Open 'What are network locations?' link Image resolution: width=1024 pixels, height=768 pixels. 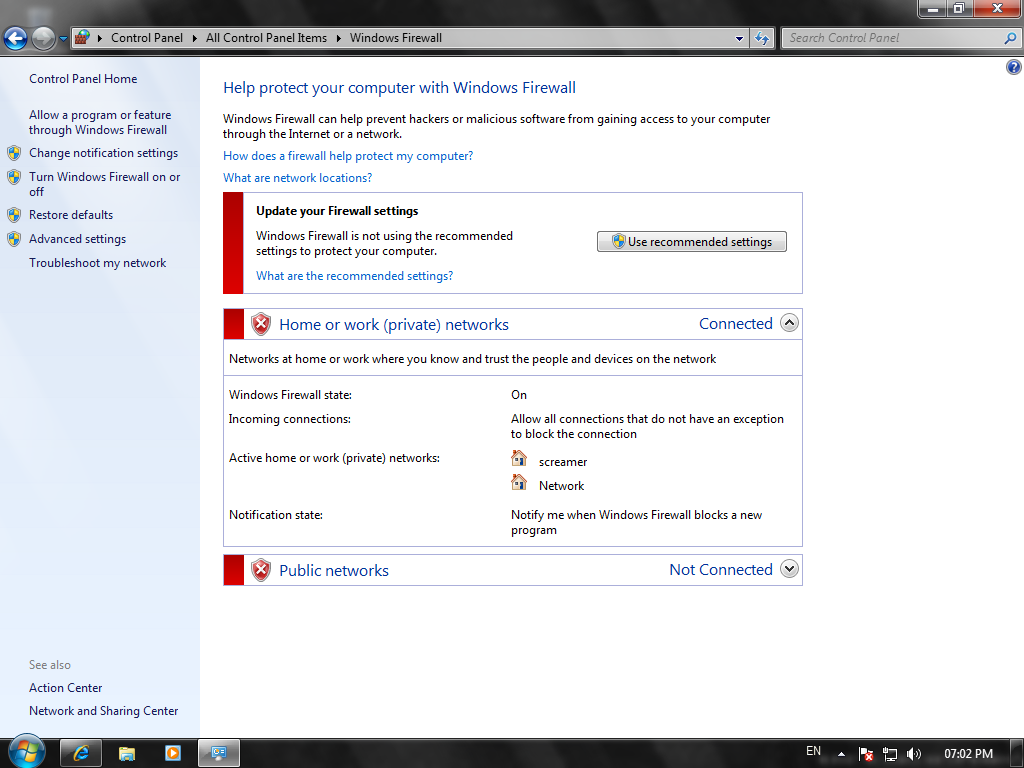pyautogui.click(x=297, y=178)
